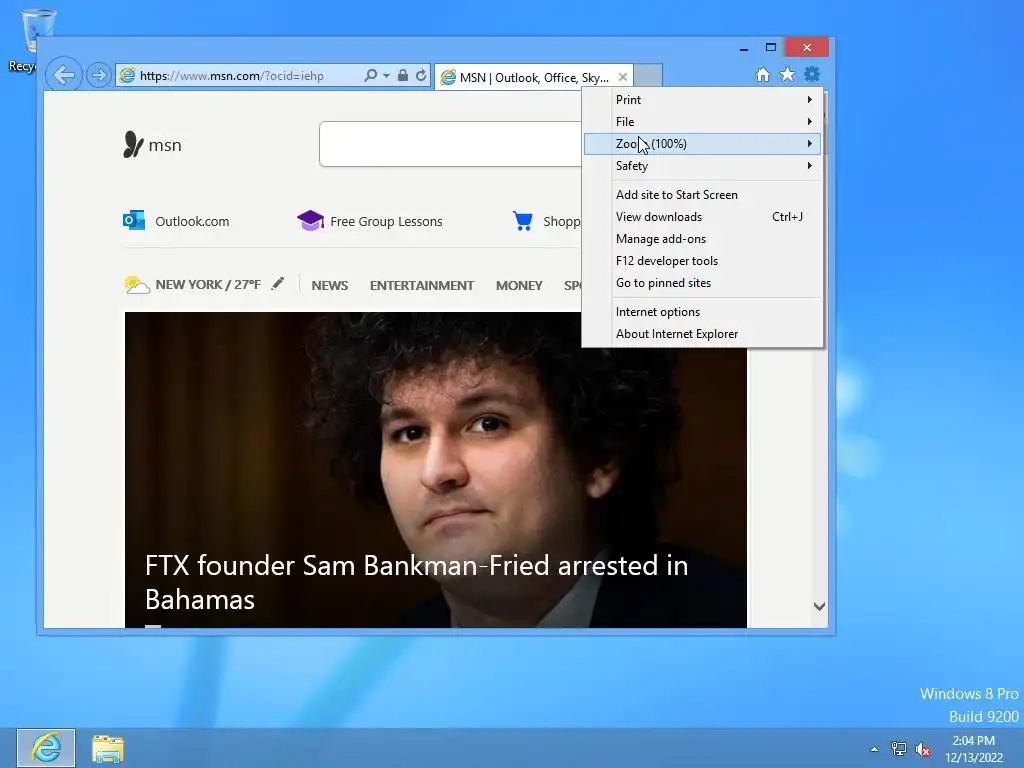Choose Add site to Start Screen
Screen dimensions: 1024x768
pyautogui.click(x=702, y=195)
